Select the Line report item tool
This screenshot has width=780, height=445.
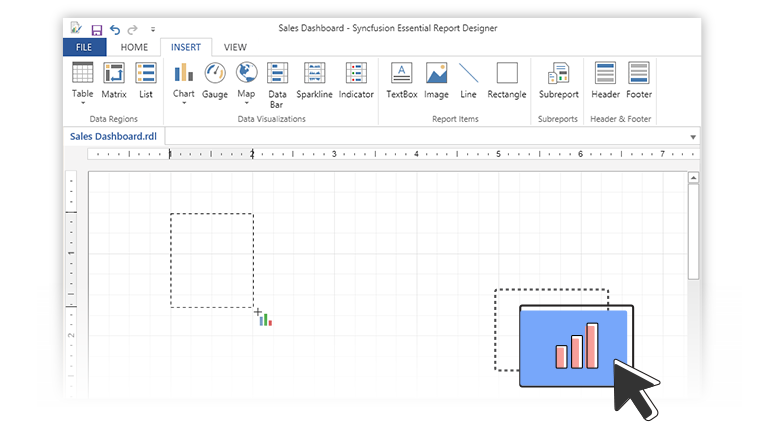pos(468,80)
